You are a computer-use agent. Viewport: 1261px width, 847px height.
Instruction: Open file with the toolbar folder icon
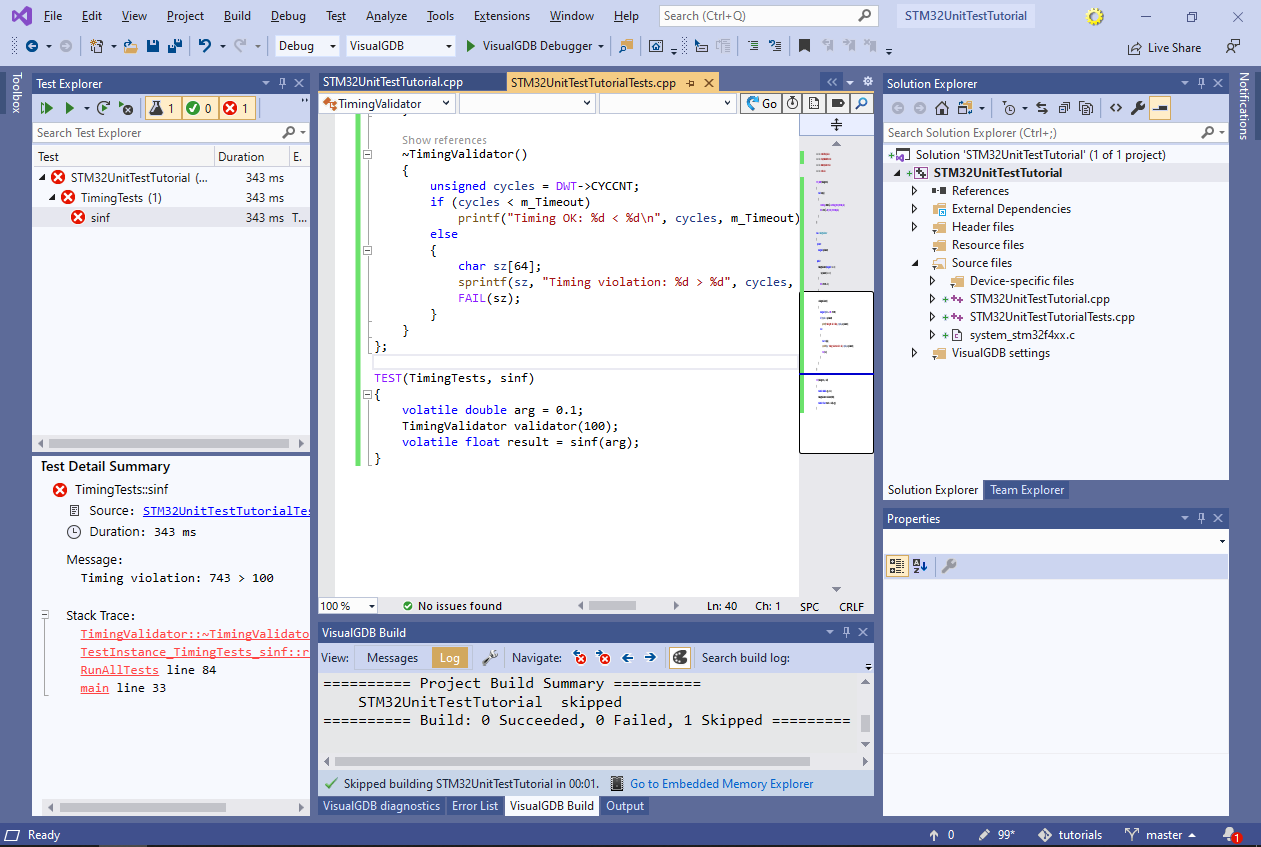pos(131,46)
